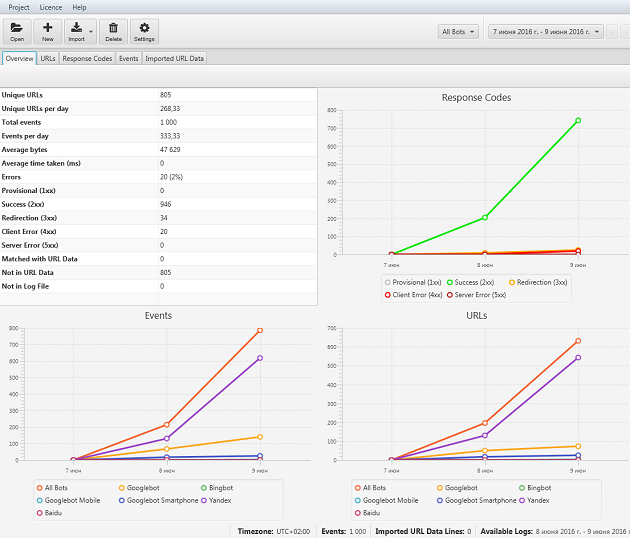Click Redirection (3xx) legend marker

(x=512, y=282)
